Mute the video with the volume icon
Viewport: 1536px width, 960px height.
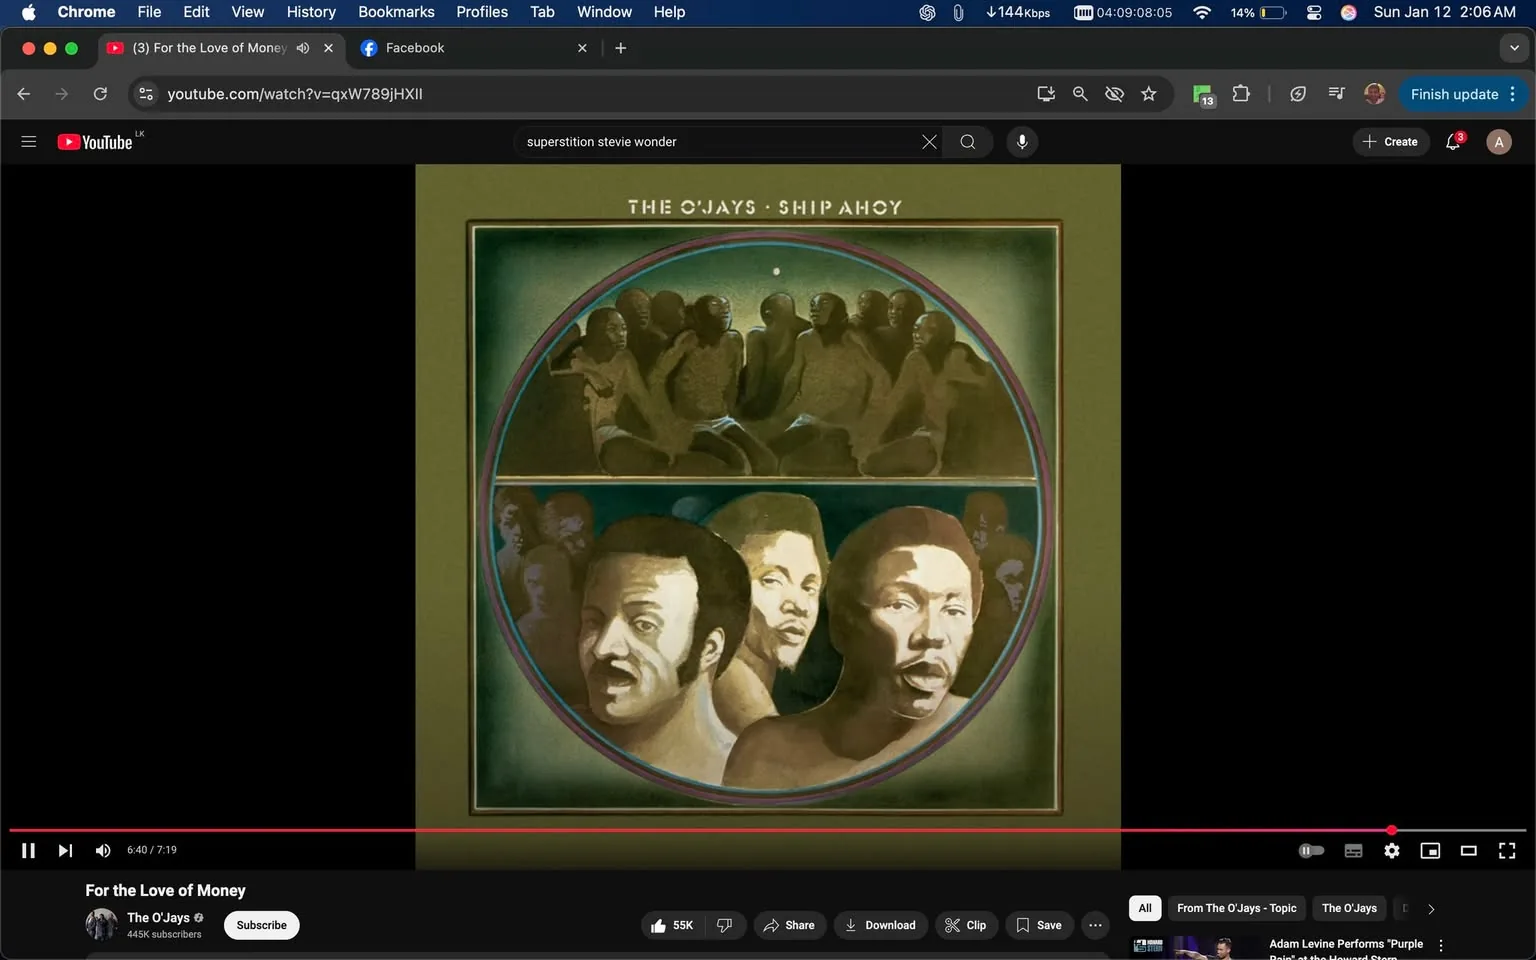pos(102,850)
